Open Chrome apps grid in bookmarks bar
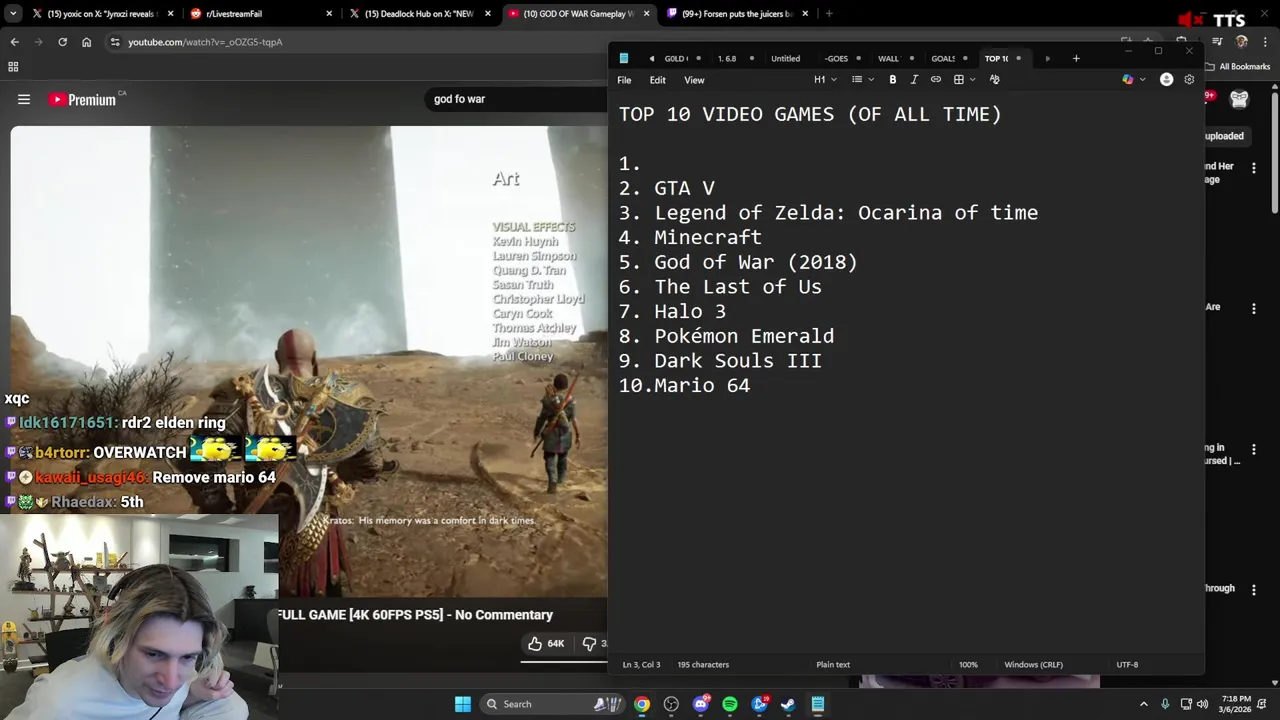This screenshot has height=720, width=1280. [x=13, y=67]
